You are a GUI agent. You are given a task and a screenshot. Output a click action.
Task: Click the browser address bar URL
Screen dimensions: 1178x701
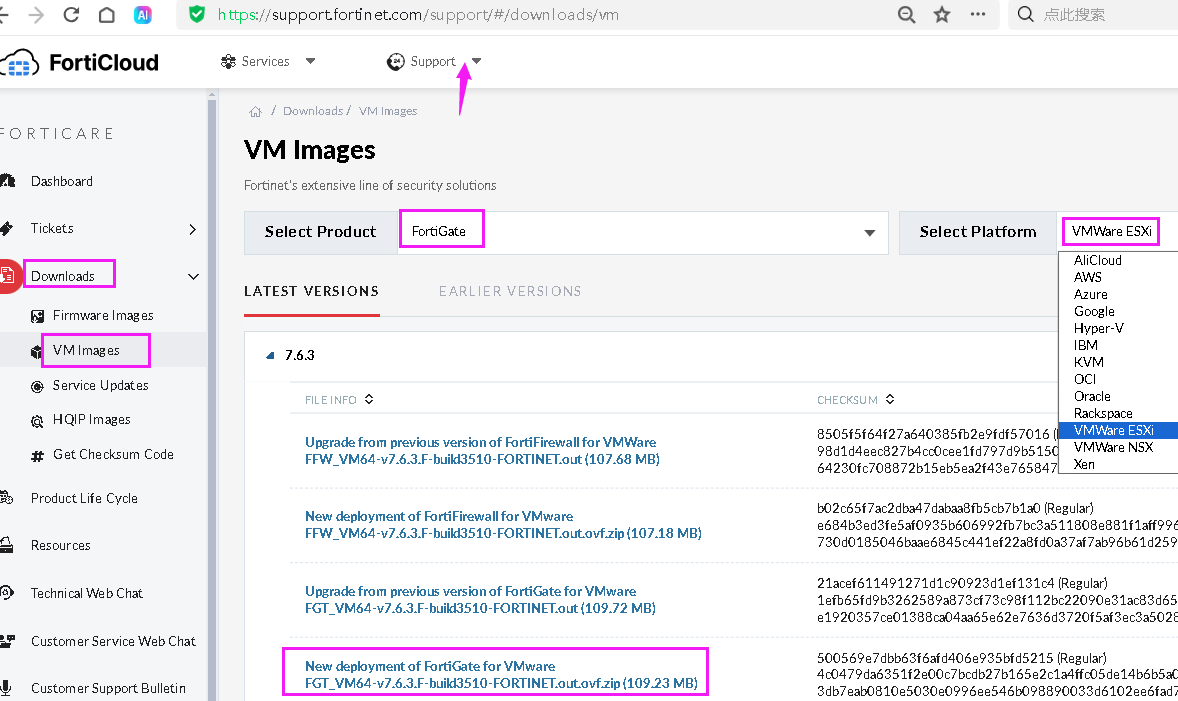point(418,14)
